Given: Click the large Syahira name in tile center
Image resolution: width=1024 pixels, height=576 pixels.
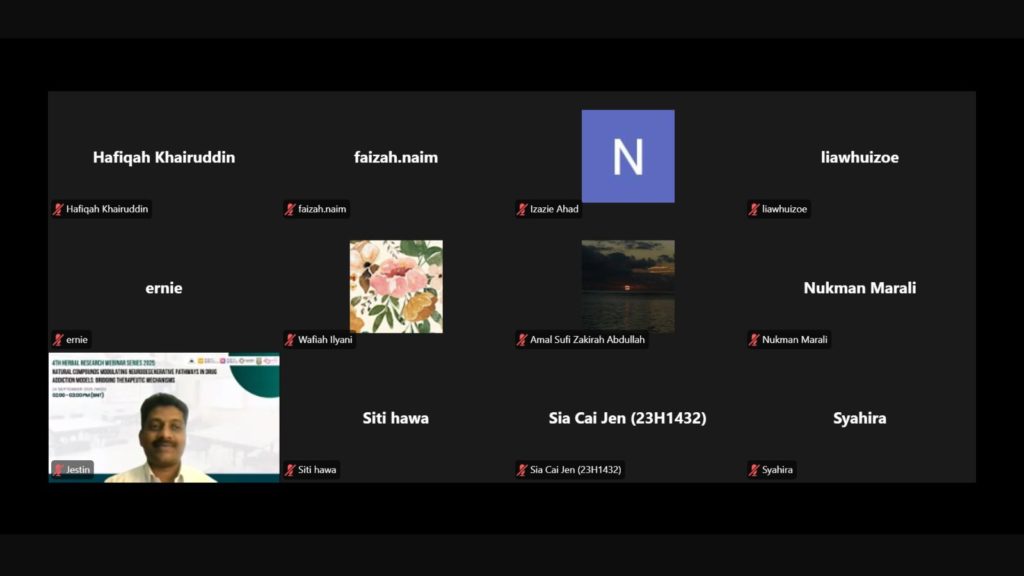Looking at the screenshot, I should pyautogui.click(x=860, y=418).
